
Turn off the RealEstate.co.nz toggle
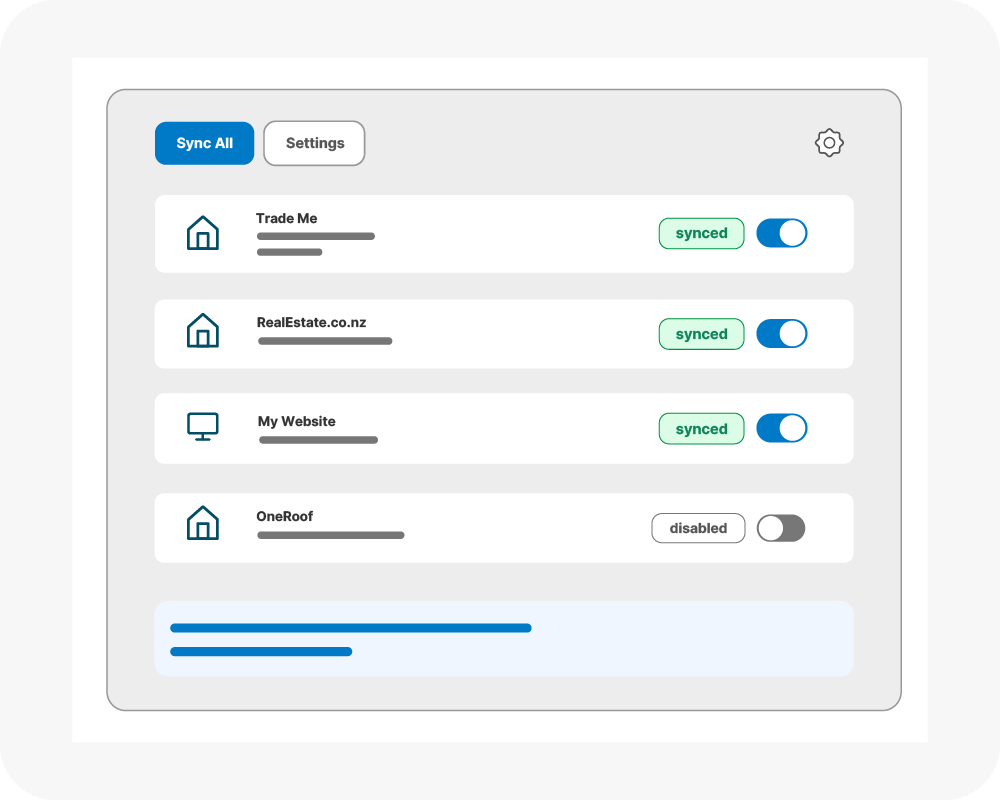tap(781, 334)
